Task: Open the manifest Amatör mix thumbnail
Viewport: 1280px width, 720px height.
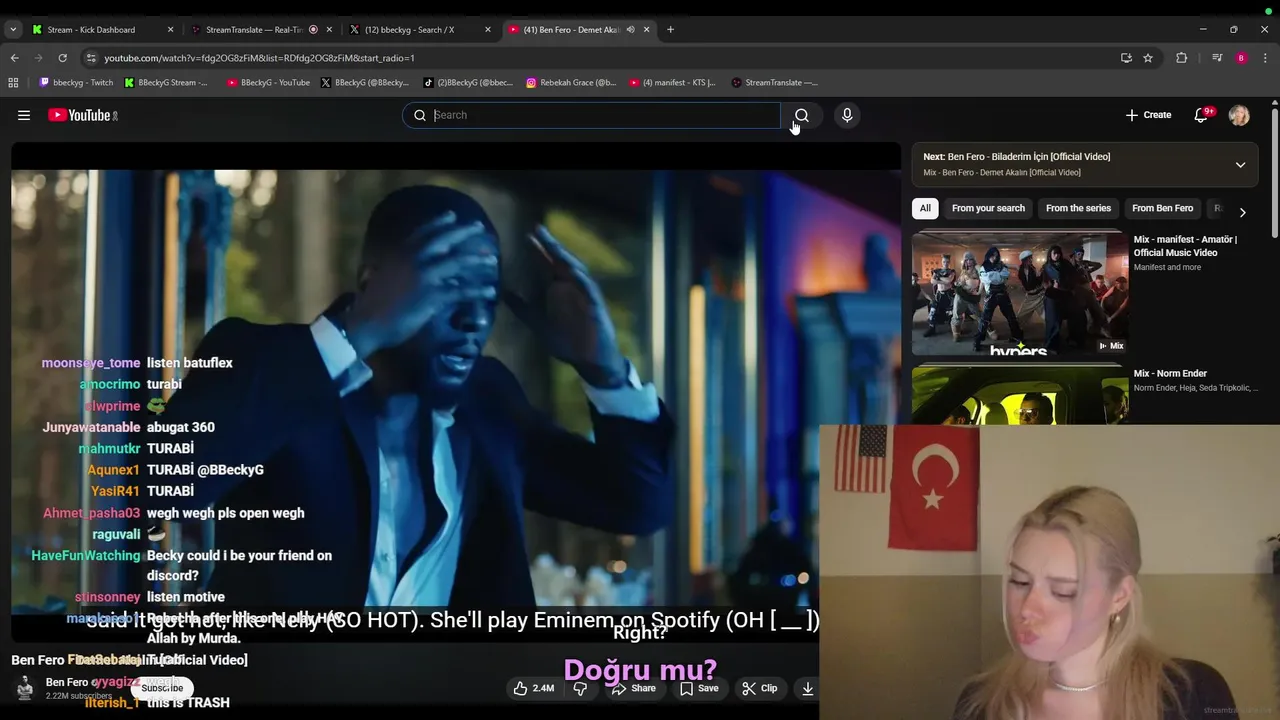Action: tap(1020, 293)
